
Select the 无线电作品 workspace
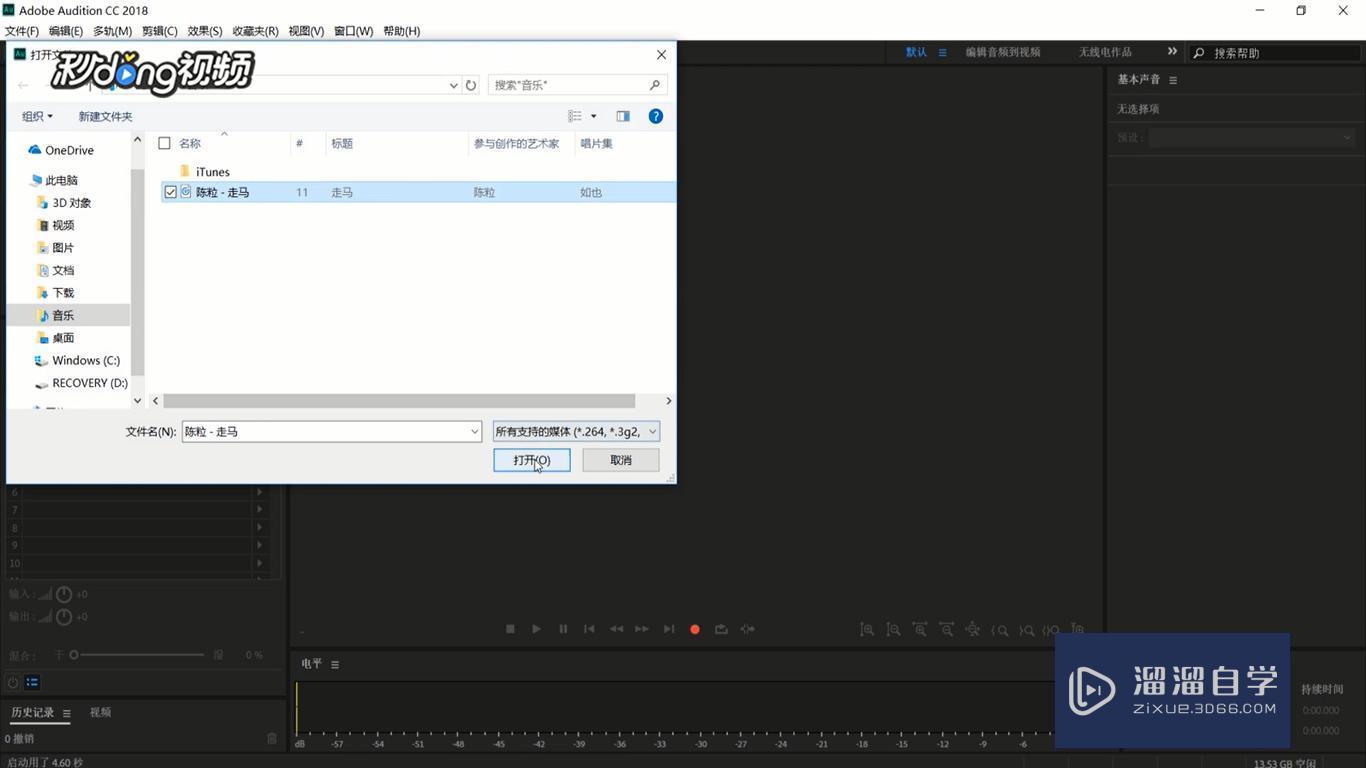click(x=1105, y=52)
